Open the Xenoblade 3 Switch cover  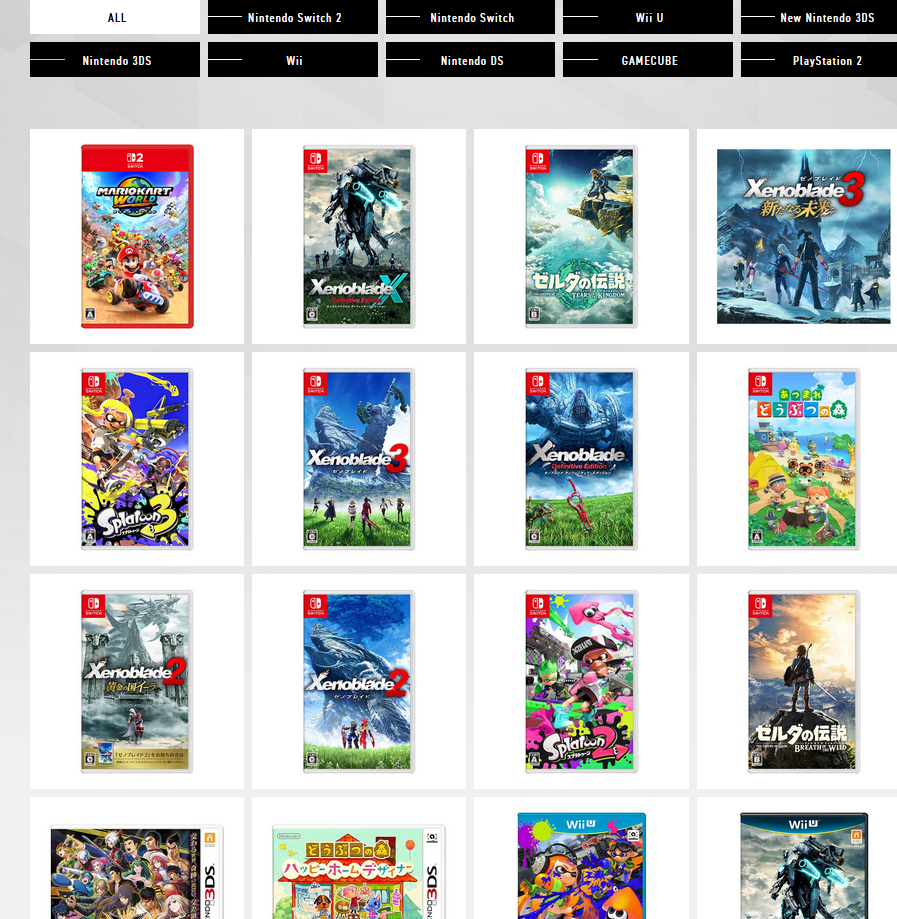point(359,459)
